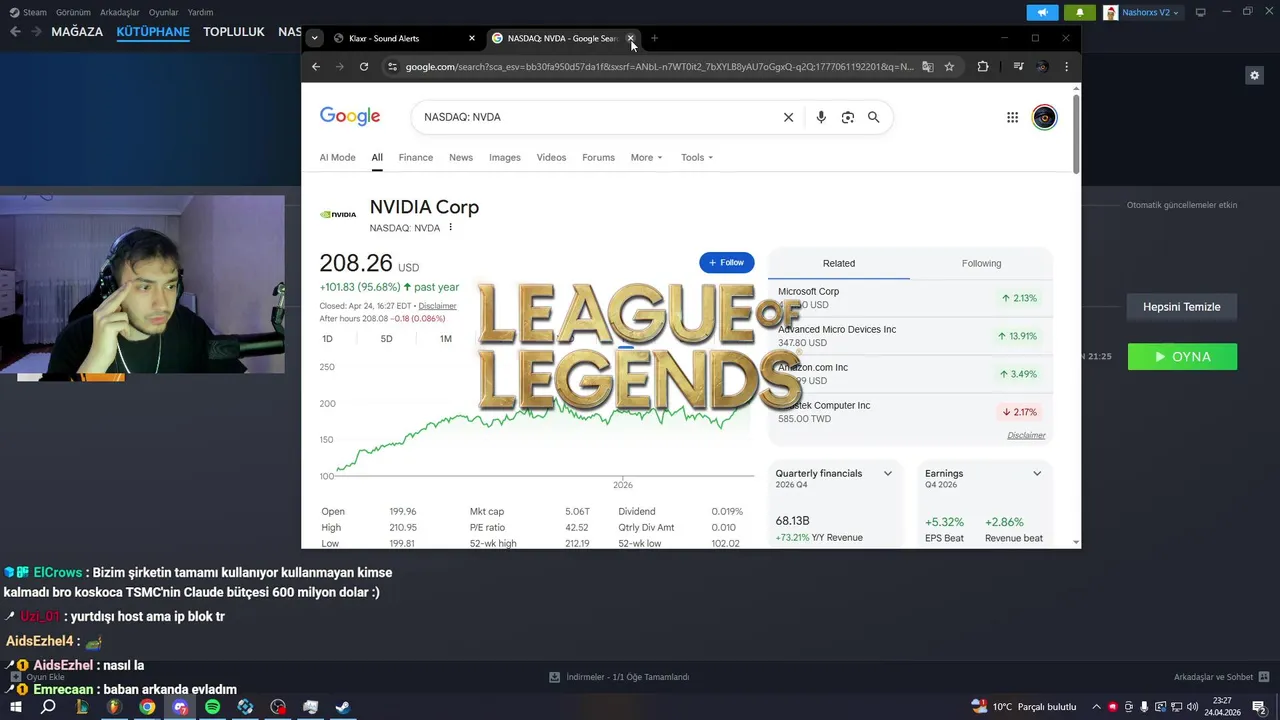Open the Chrome extensions puzzle icon
This screenshot has height=720, width=1280.
pyautogui.click(x=983, y=67)
